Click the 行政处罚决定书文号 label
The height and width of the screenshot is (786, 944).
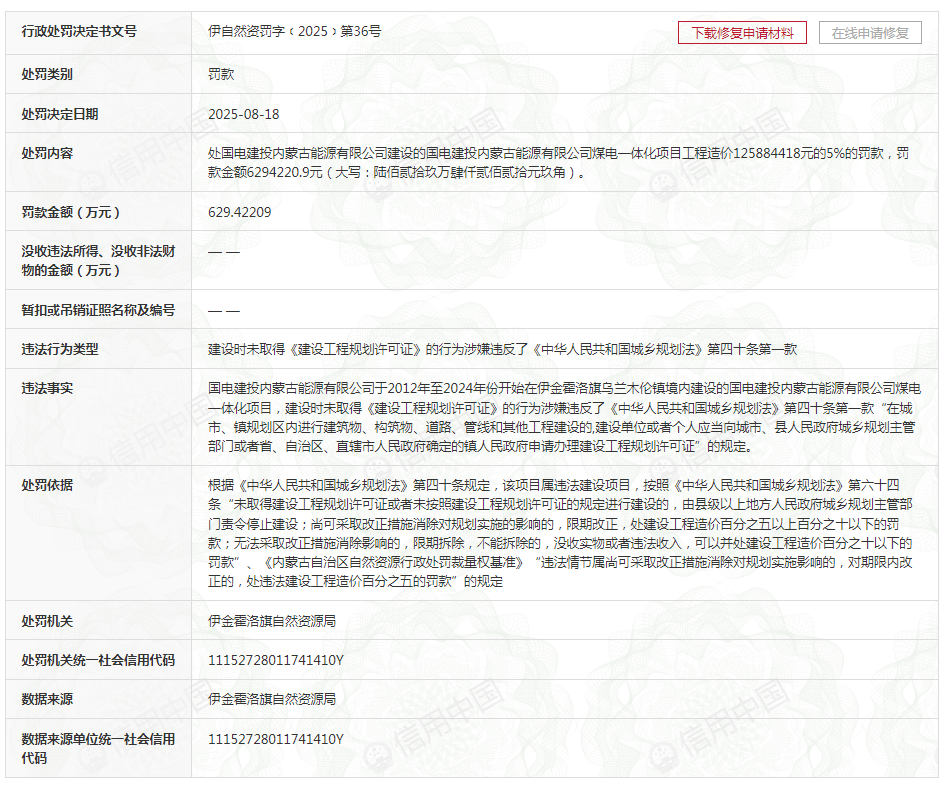pyautogui.click(x=79, y=31)
